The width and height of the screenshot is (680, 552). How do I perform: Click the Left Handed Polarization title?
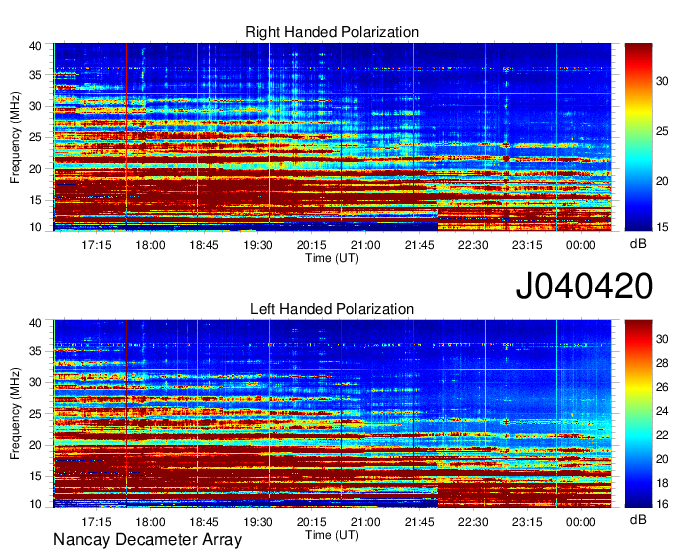[x=332, y=309]
